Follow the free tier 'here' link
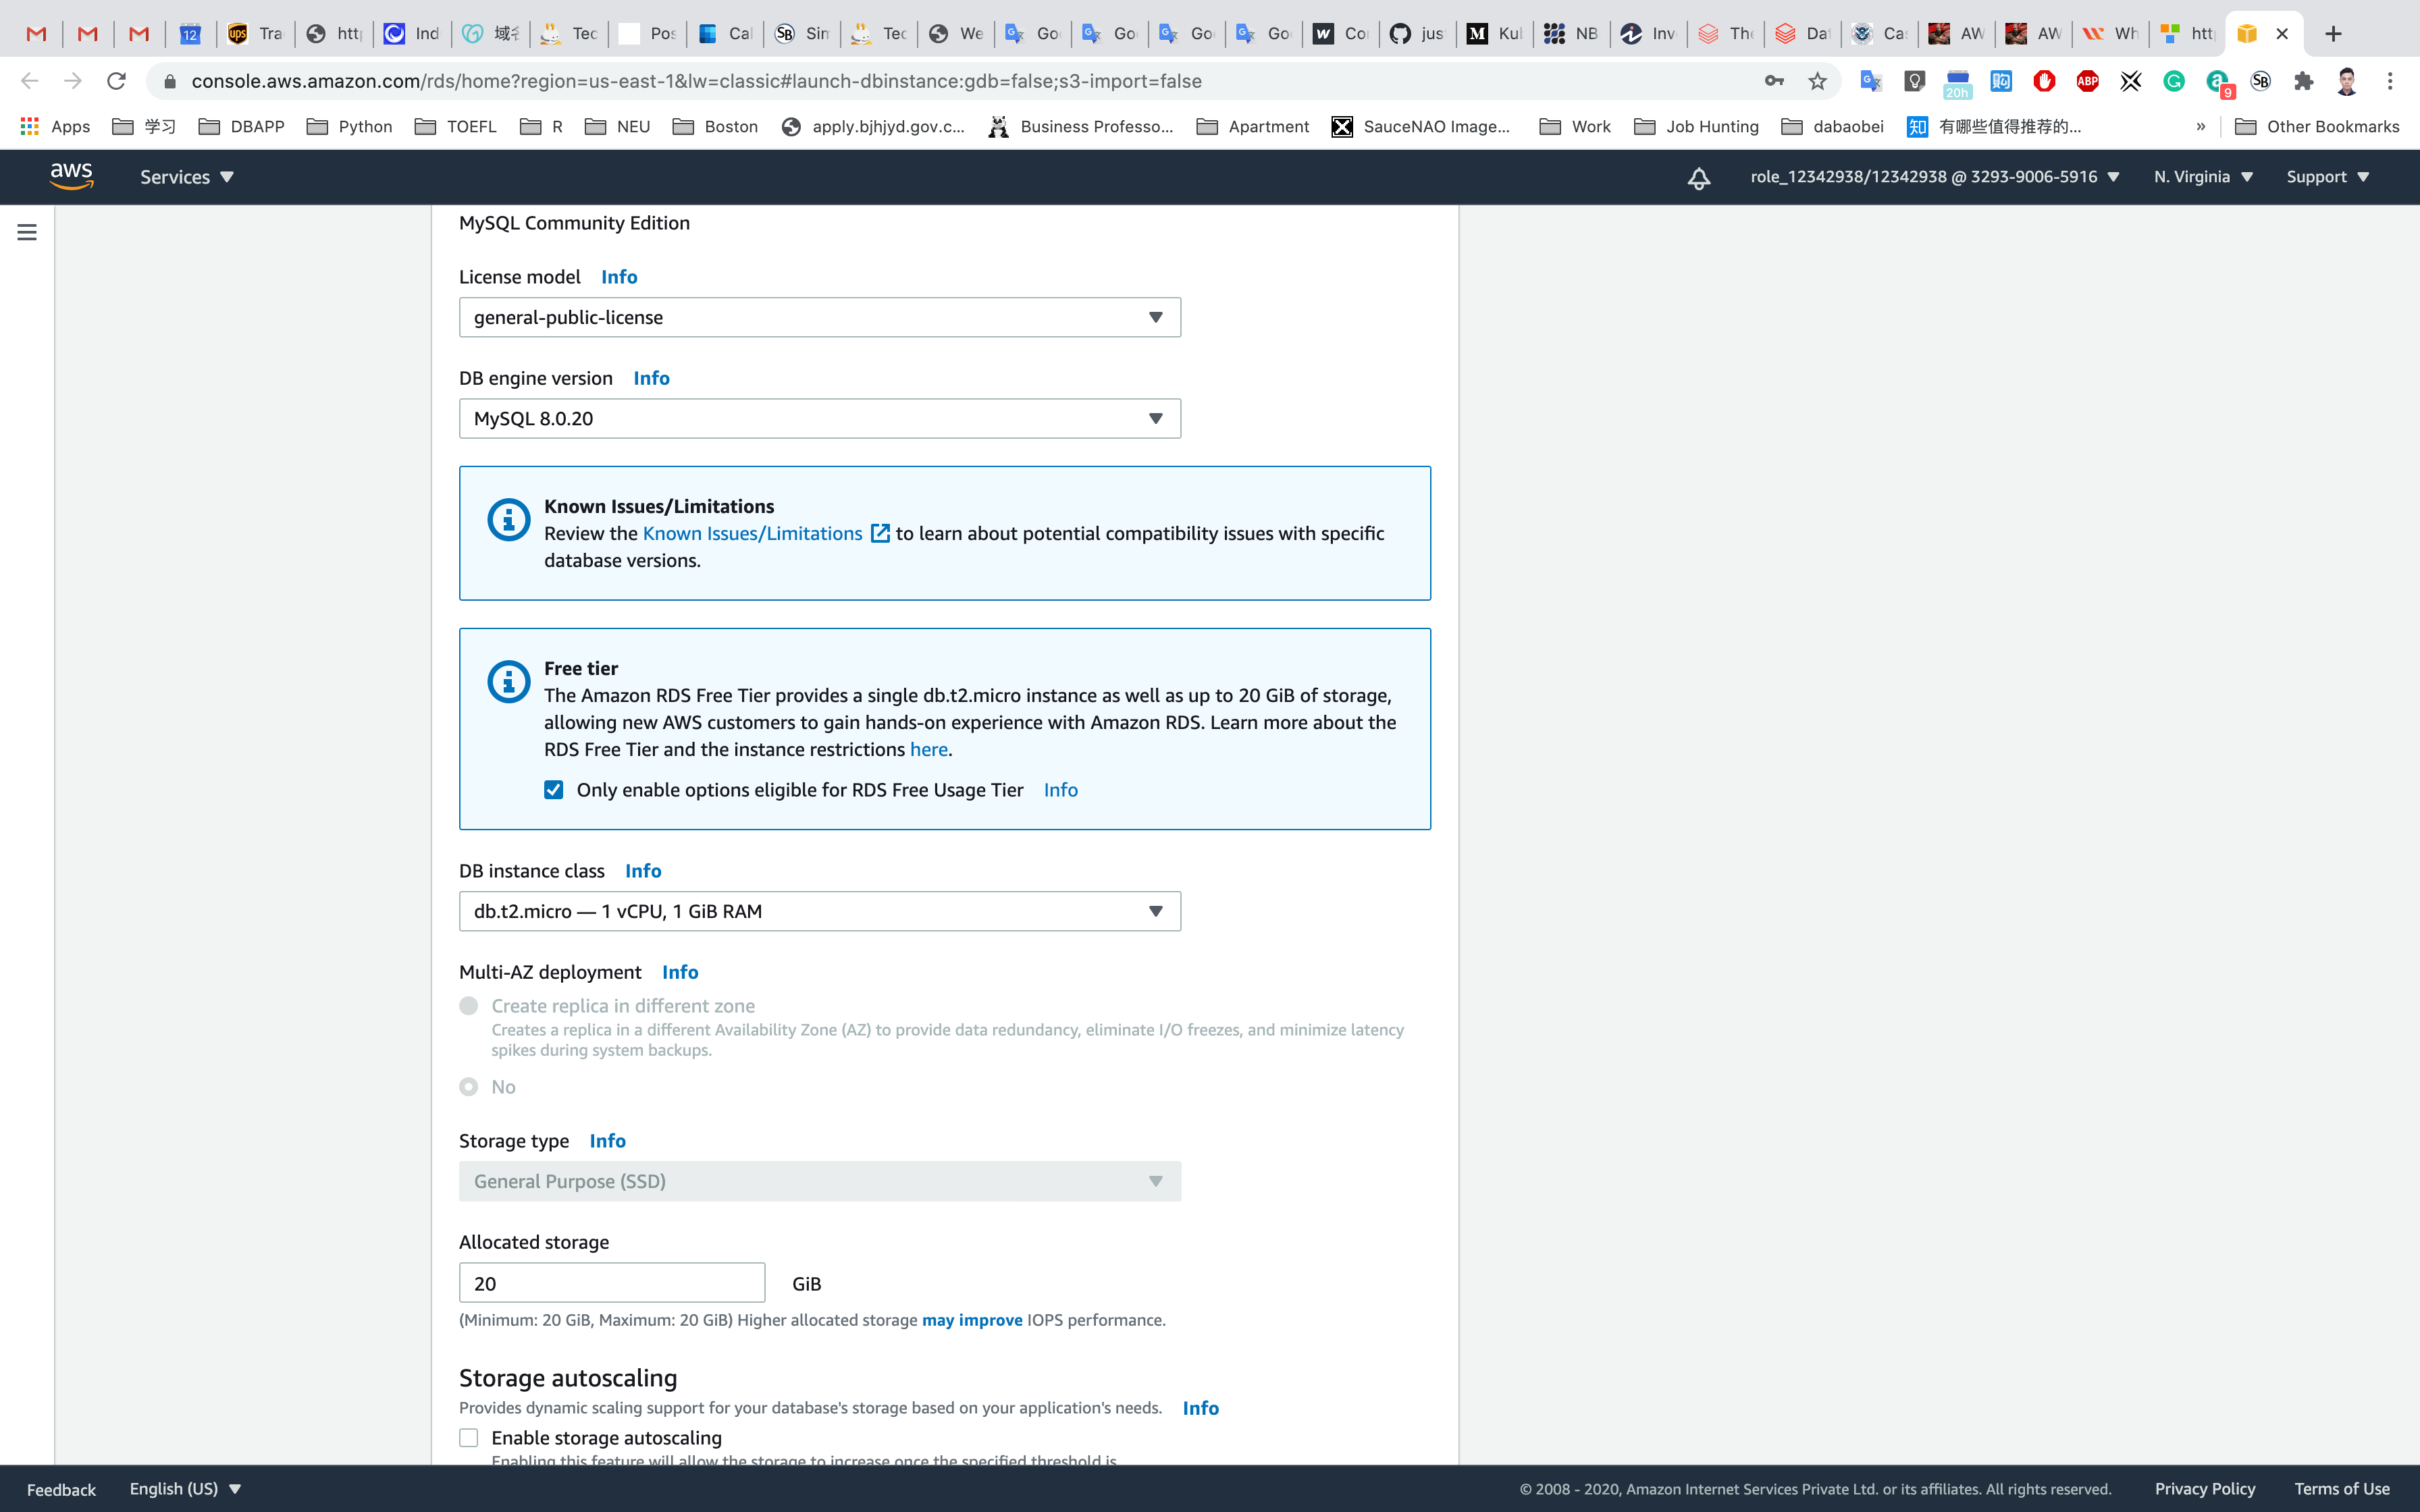 pos(928,749)
